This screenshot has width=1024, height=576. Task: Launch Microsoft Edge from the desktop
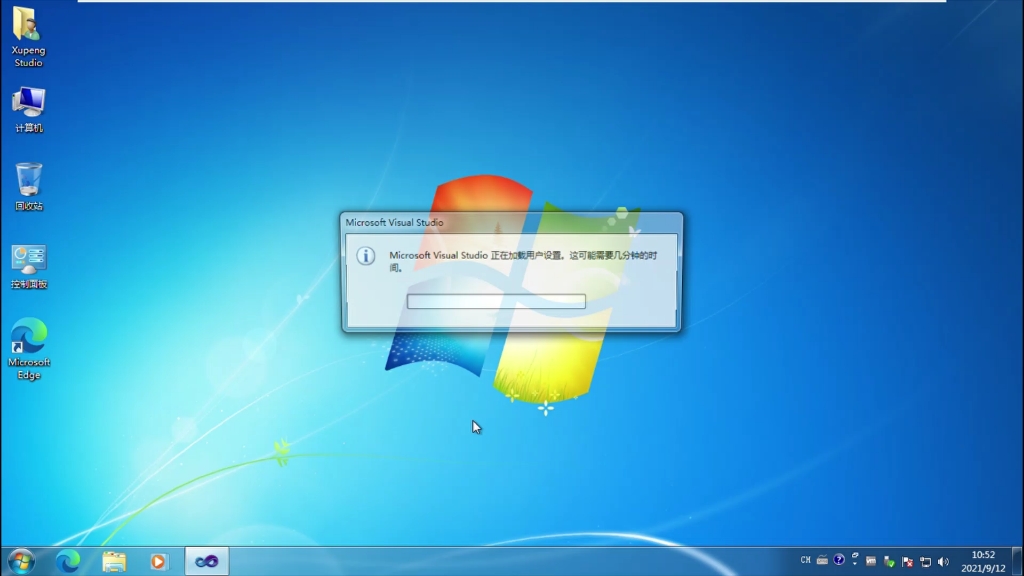[x=27, y=345]
